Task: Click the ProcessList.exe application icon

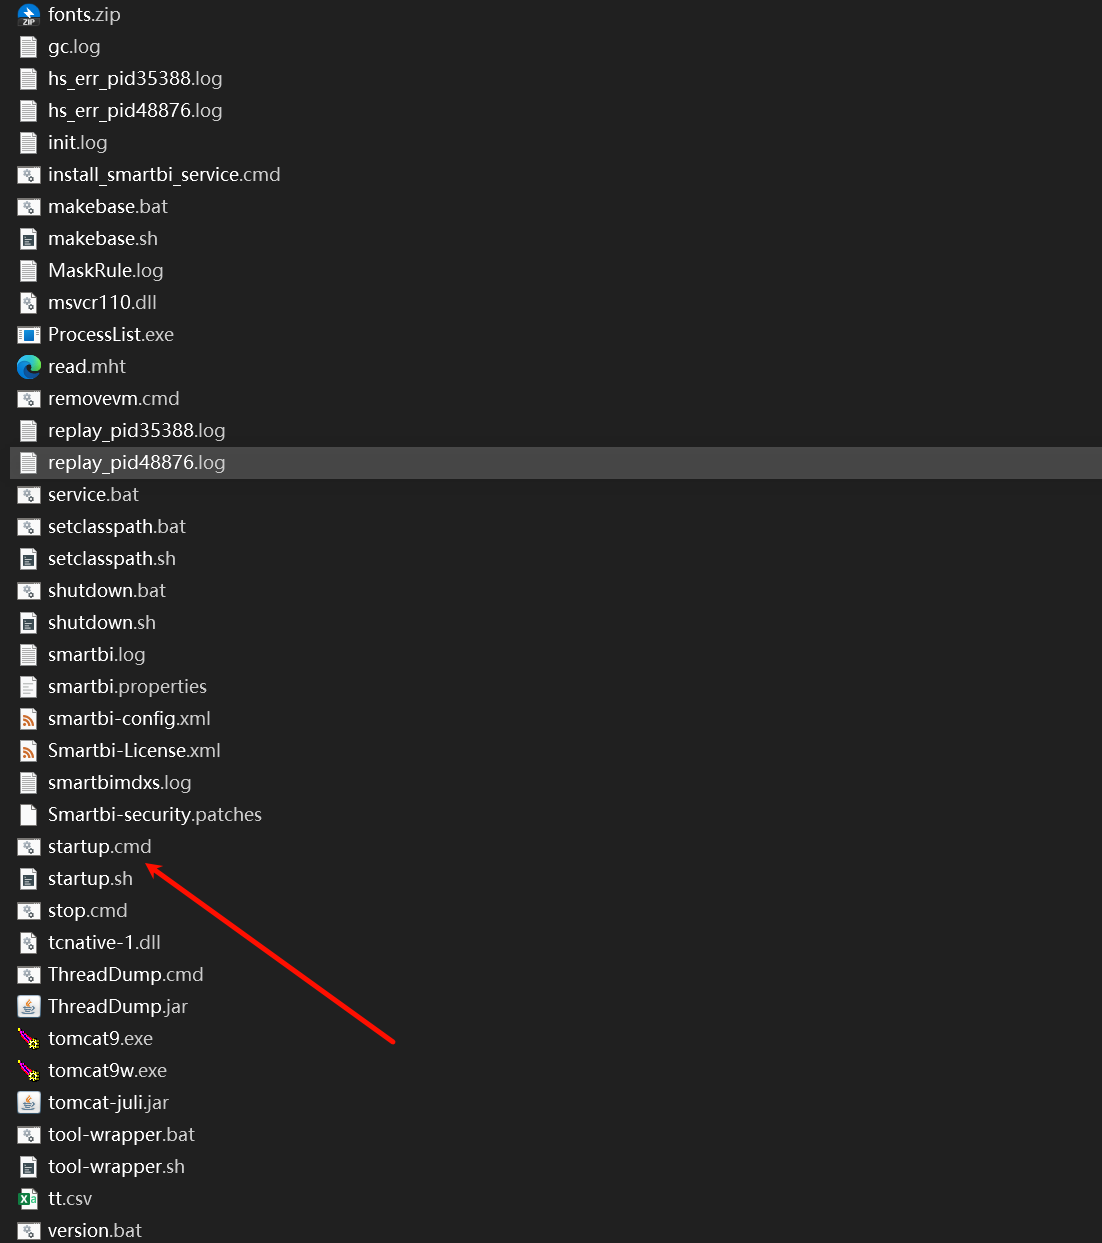Action: coord(29,335)
